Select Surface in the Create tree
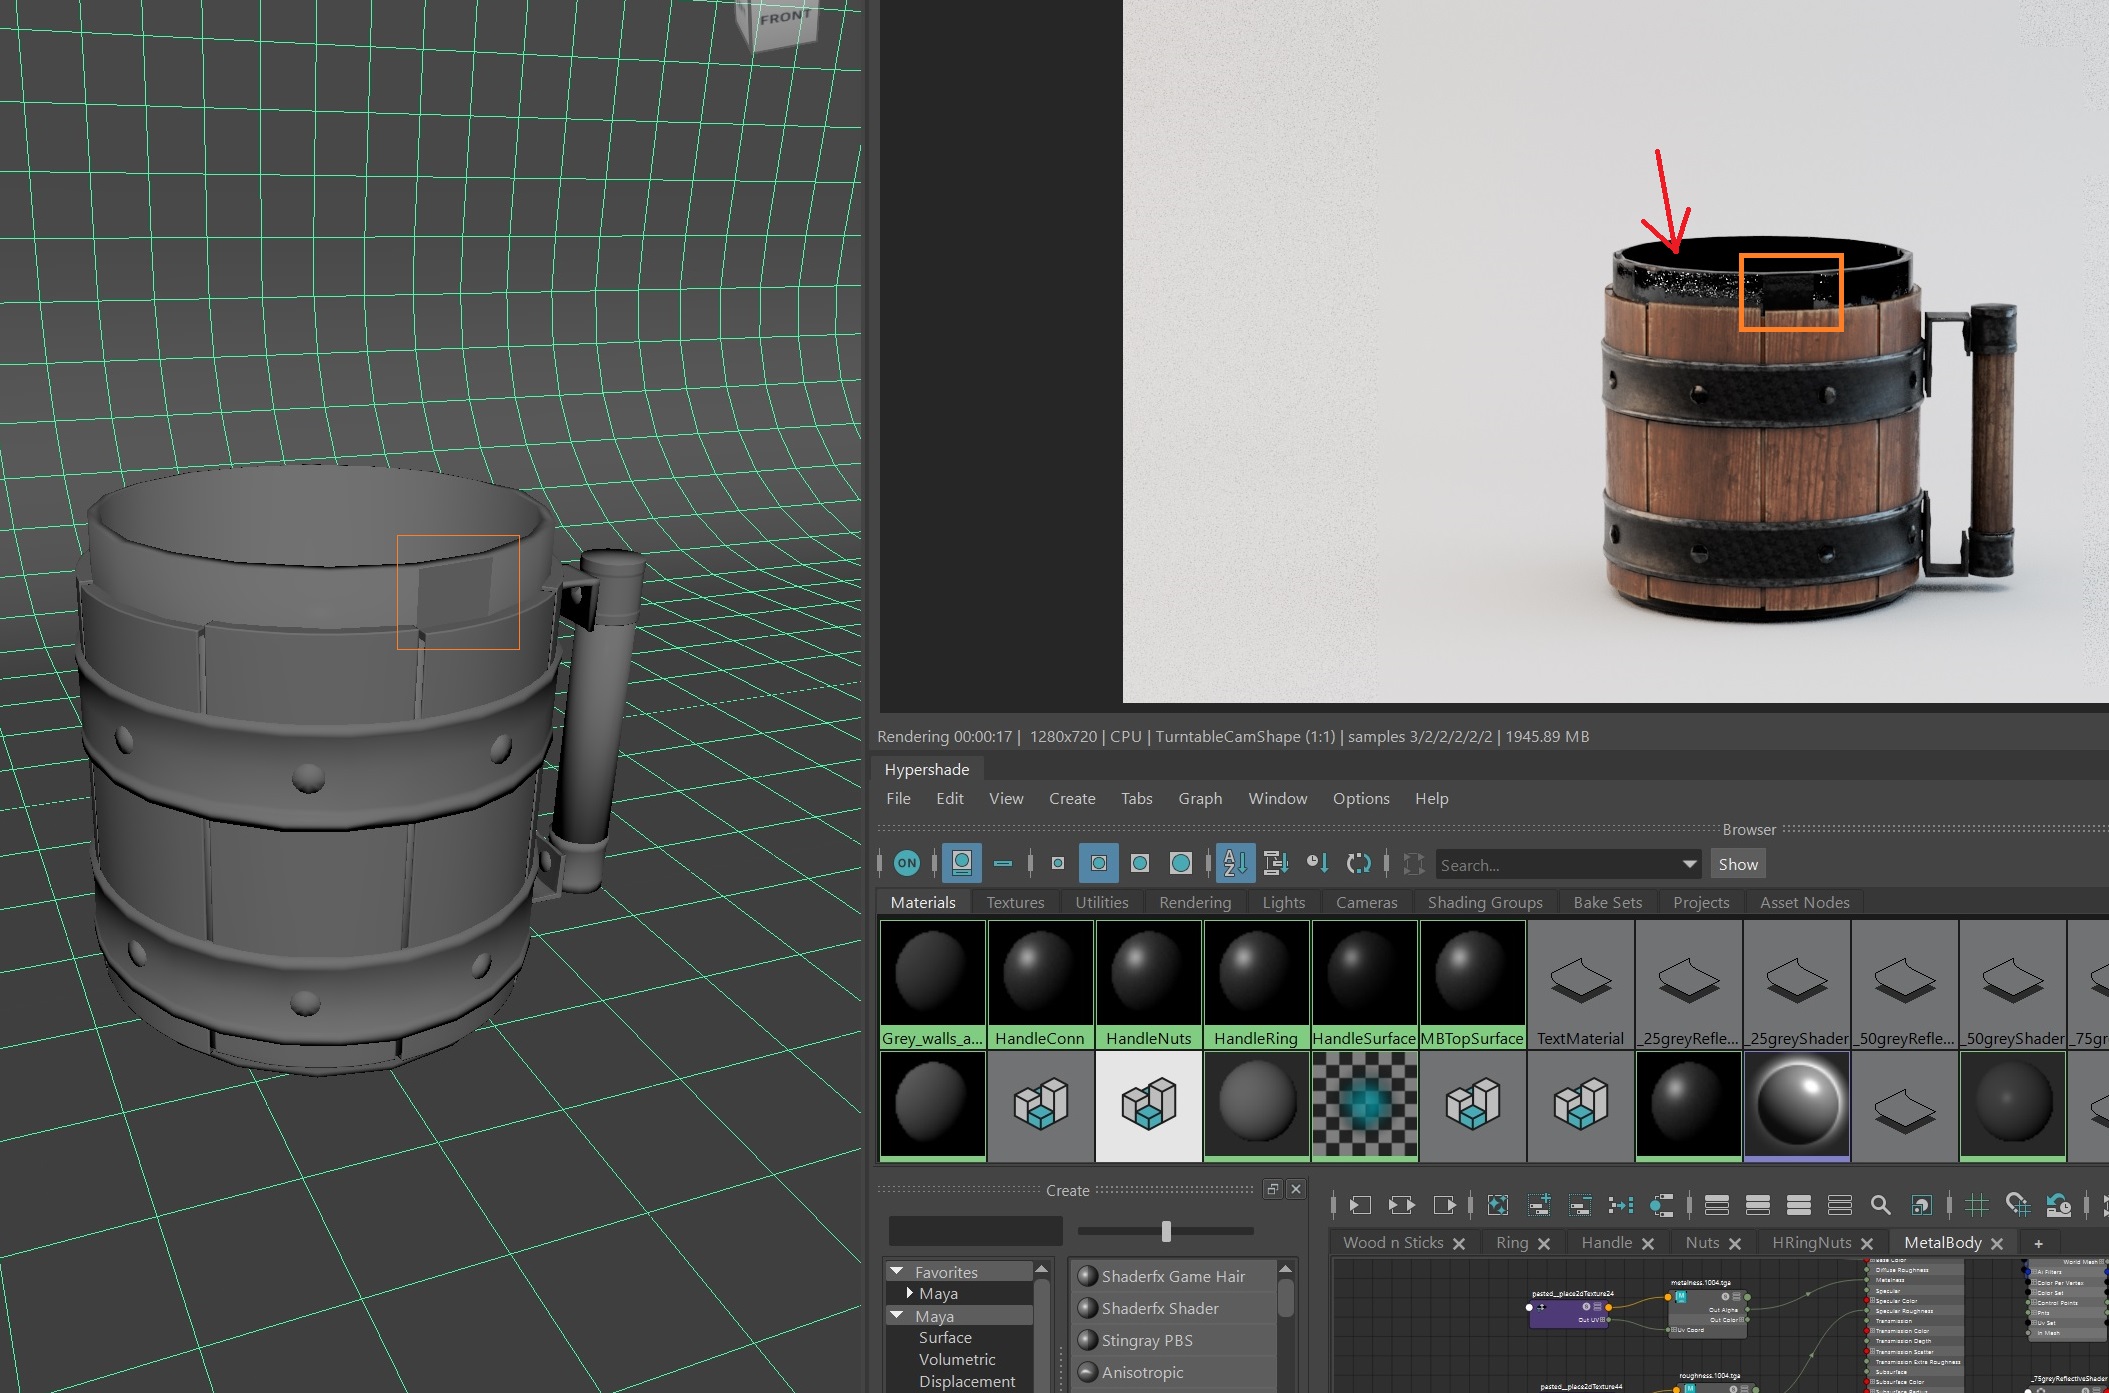The height and width of the screenshot is (1393, 2109). (x=945, y=1337)
